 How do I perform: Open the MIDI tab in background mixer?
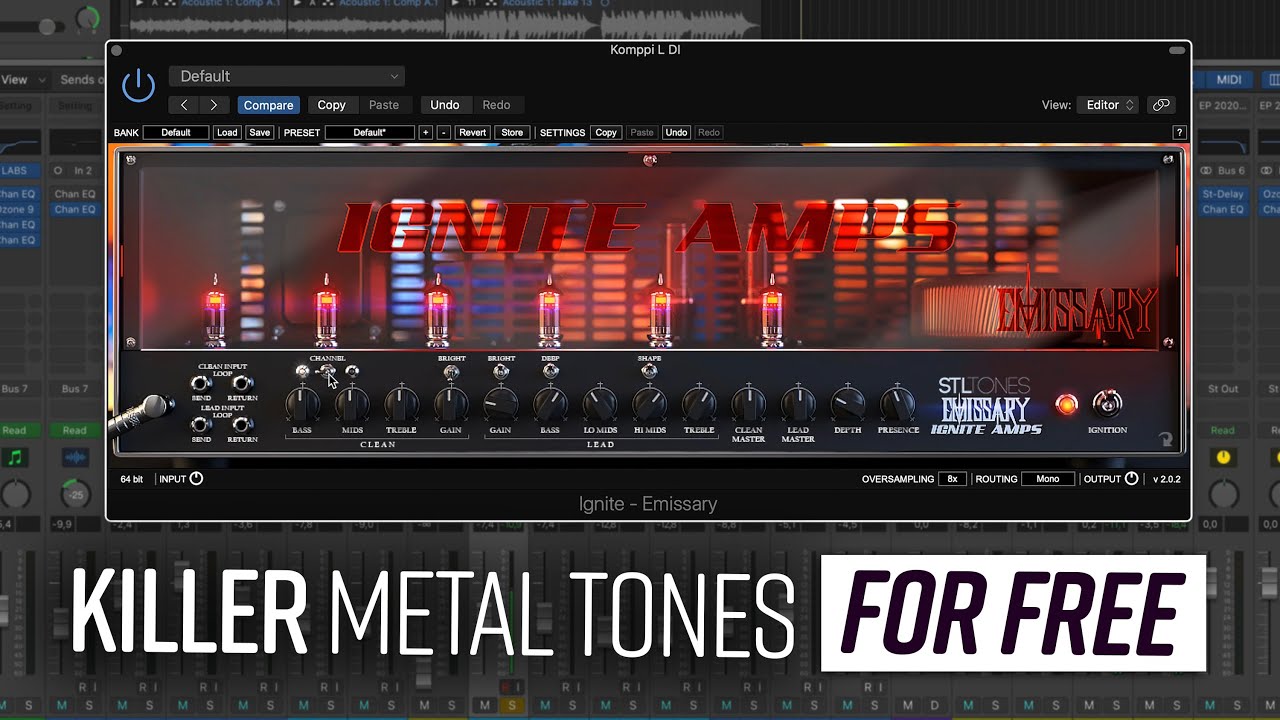coord(1229,80)
